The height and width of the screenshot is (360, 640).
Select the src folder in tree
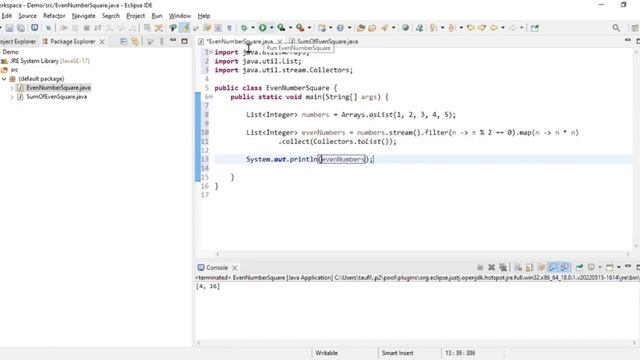coord(14,70)
